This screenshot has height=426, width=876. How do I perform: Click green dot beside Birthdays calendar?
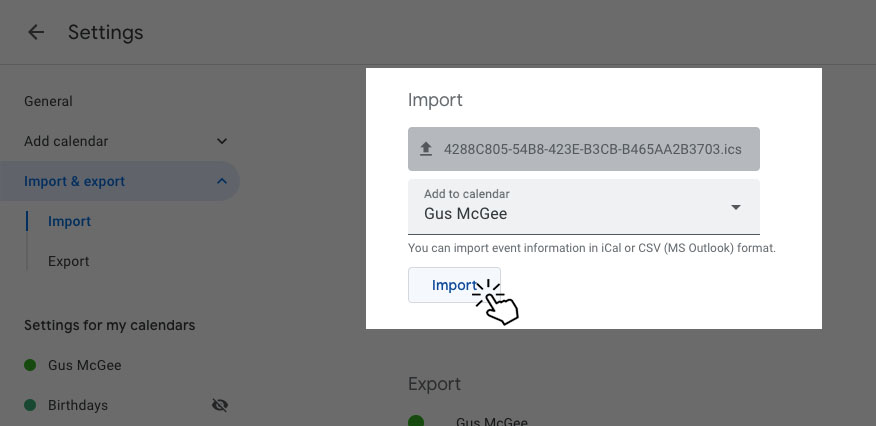point(30,405)
